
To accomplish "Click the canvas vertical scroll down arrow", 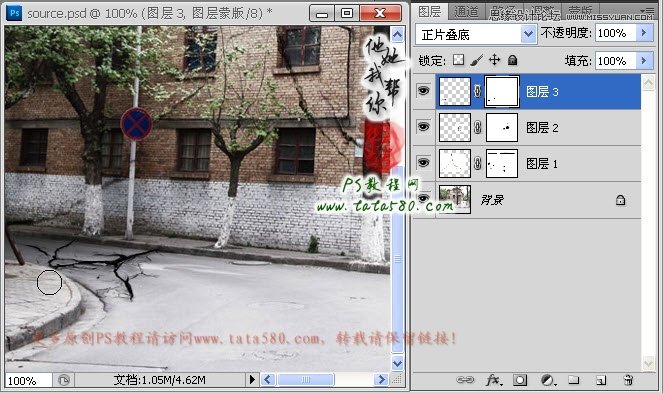I will tap(397, 363).
